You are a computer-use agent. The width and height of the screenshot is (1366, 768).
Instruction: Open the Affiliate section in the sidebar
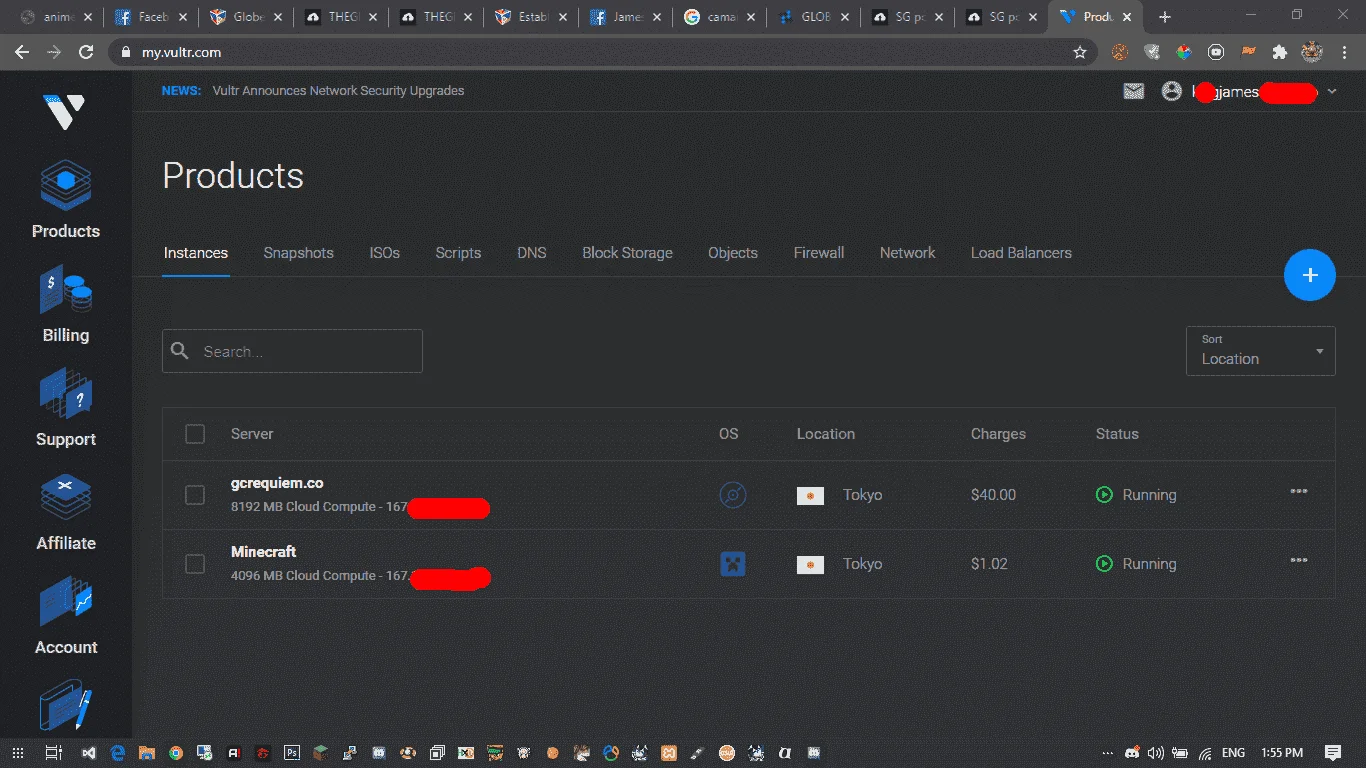coord(66,513)
